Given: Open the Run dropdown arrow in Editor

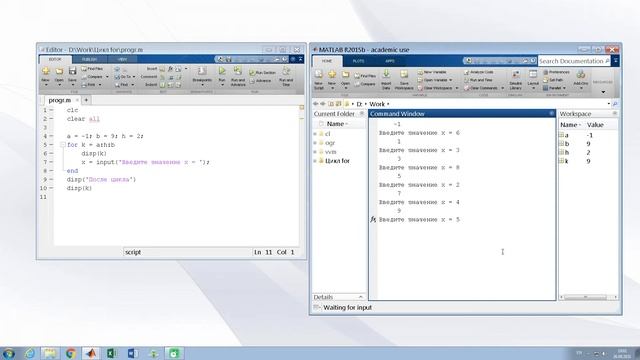Looking at the screenshot, I should pos(222,84).
